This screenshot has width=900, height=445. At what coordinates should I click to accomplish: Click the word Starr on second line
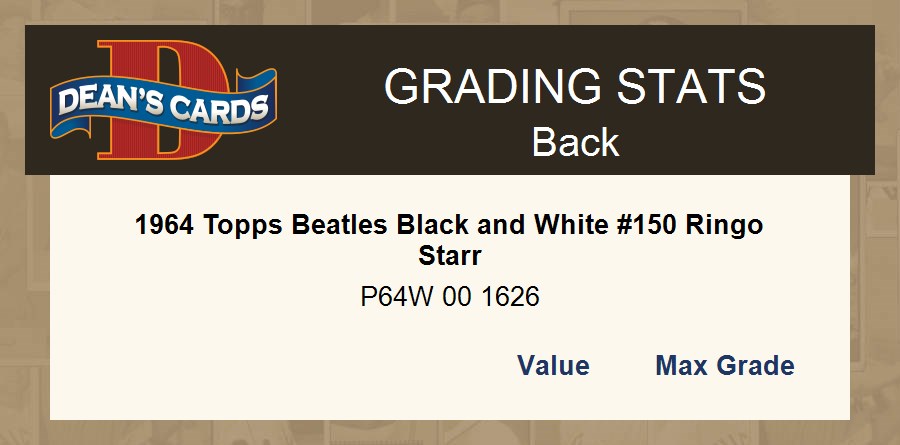coord(450,256)
